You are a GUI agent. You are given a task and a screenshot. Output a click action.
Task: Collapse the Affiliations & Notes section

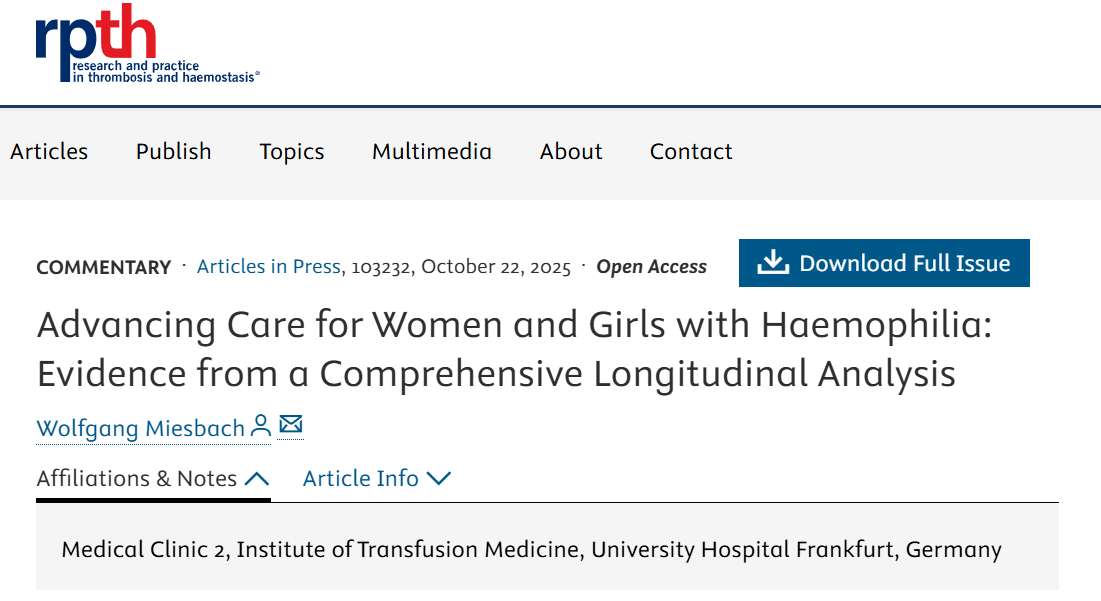pos(258,478)
